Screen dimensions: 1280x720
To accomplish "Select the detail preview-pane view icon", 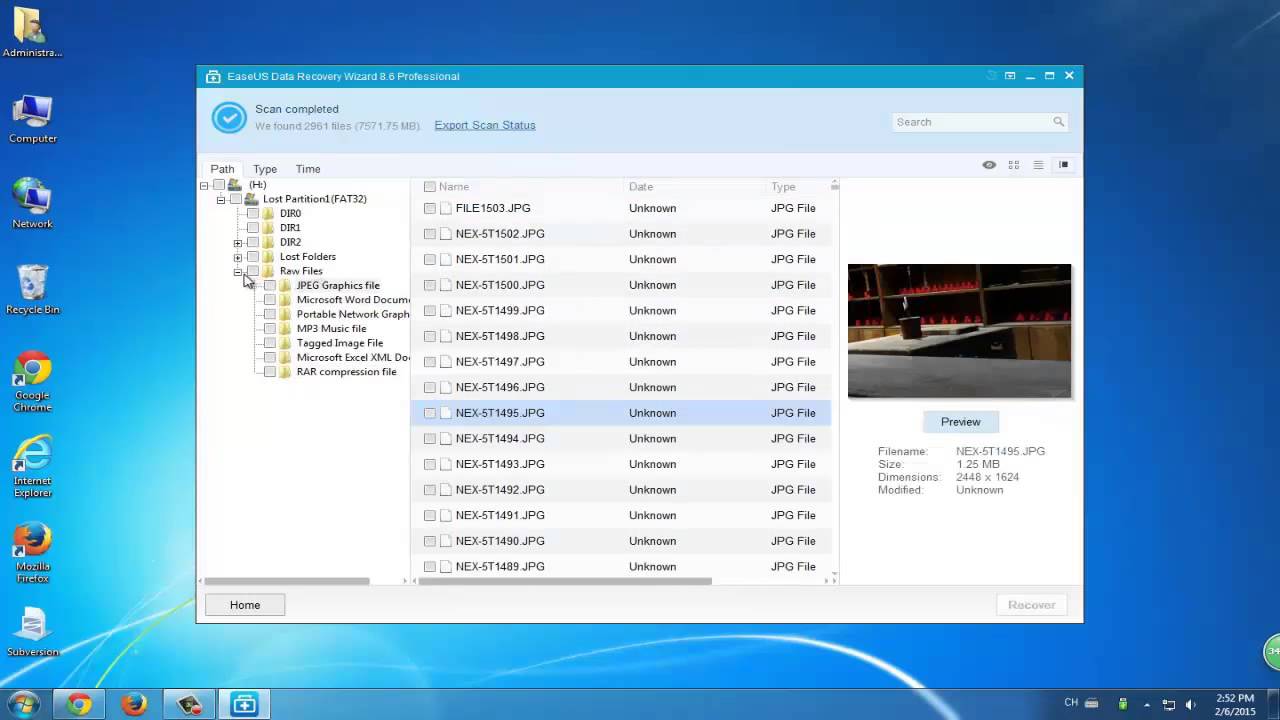I will tap(1063, 165).
